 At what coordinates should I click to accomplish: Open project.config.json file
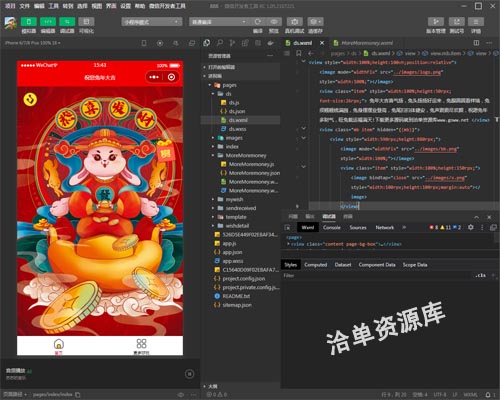tap(244, 279)
